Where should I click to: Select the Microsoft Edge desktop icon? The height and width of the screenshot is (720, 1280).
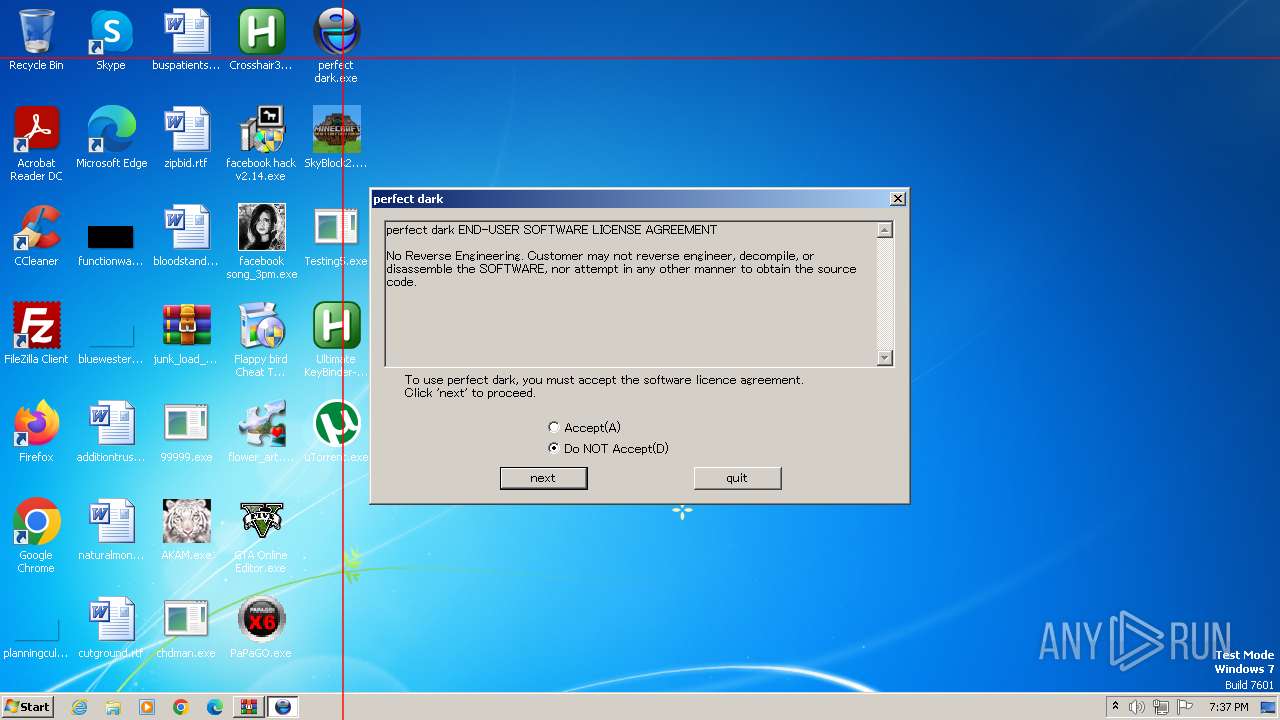[111, 138]
